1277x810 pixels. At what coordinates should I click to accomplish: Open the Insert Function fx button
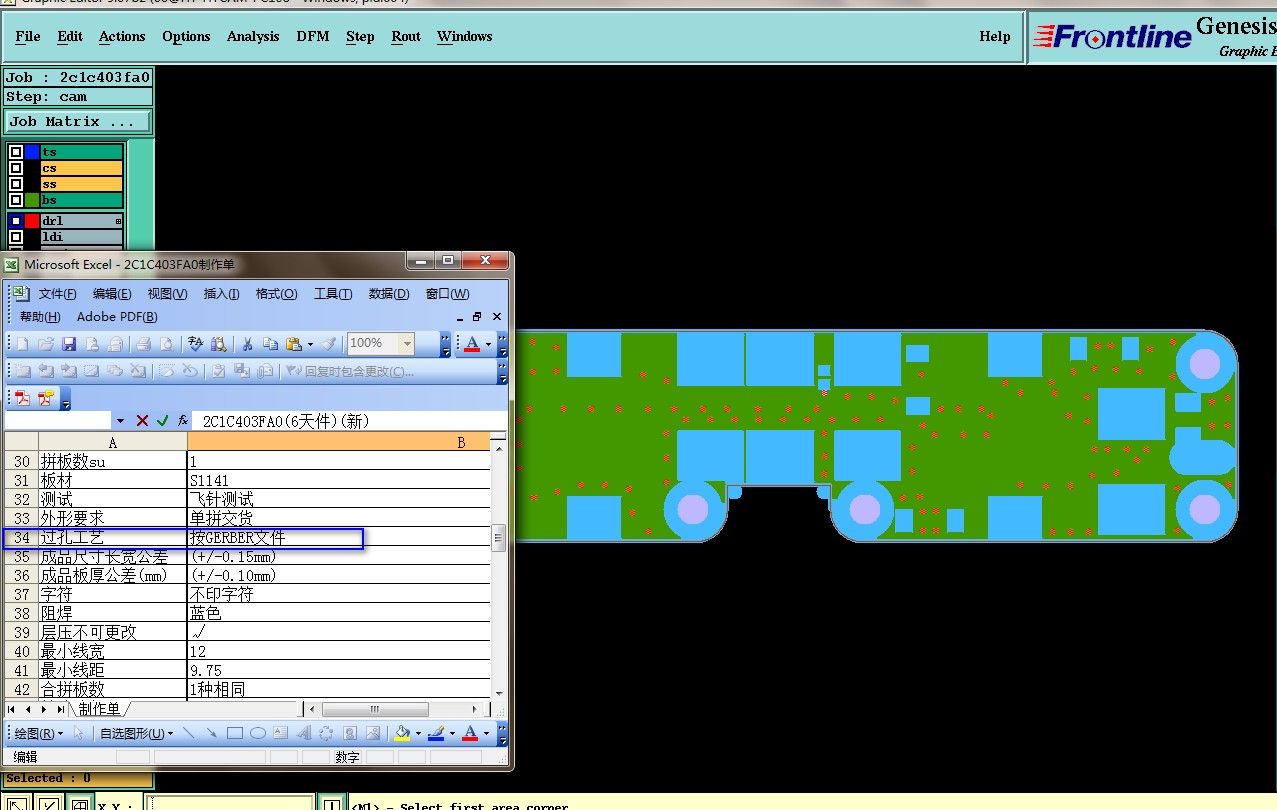pyautogui.click(x=183, y=421)
